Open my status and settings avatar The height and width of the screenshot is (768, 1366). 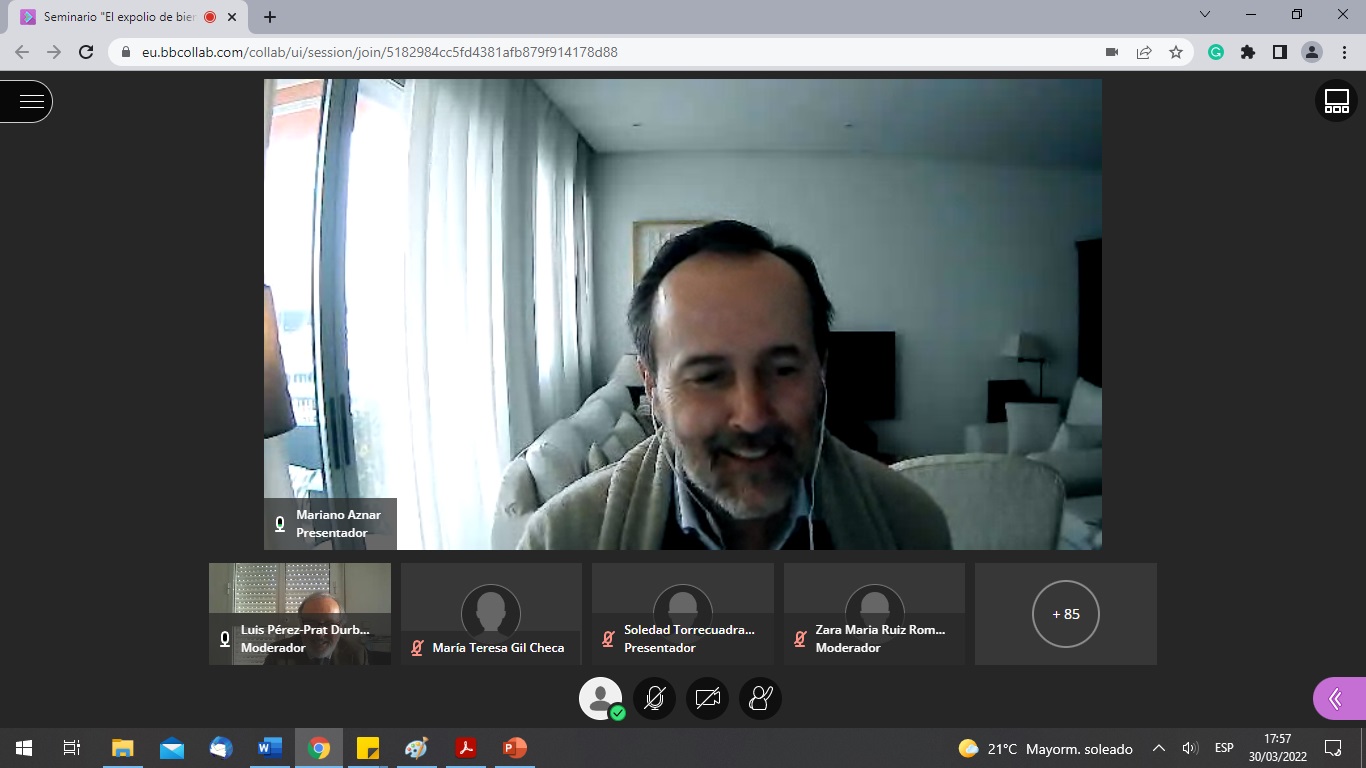[x=600, y=698]
